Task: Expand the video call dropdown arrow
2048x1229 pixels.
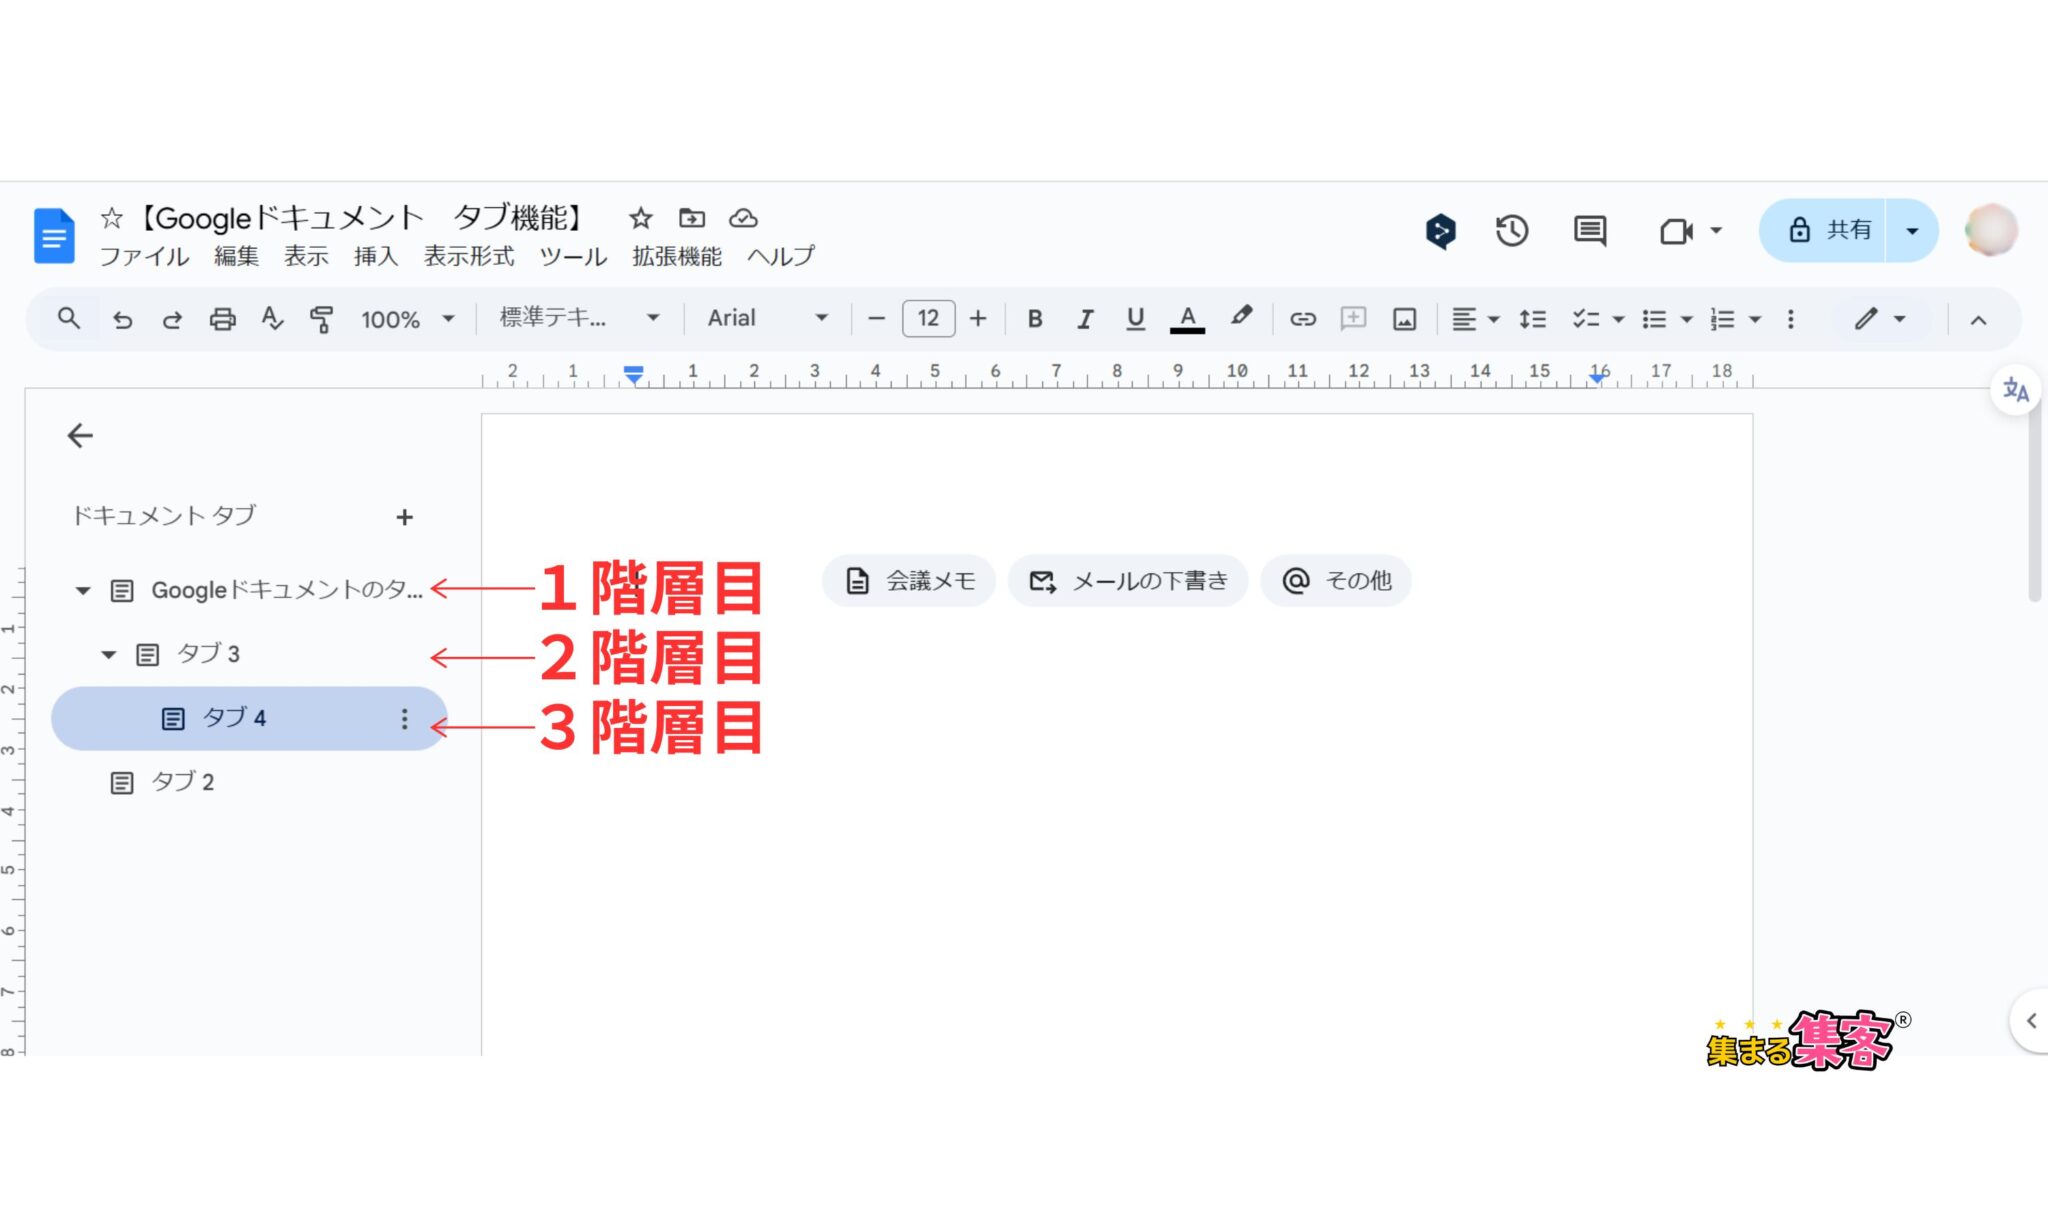Action: pyautogui.click(x=1716, y=231)
